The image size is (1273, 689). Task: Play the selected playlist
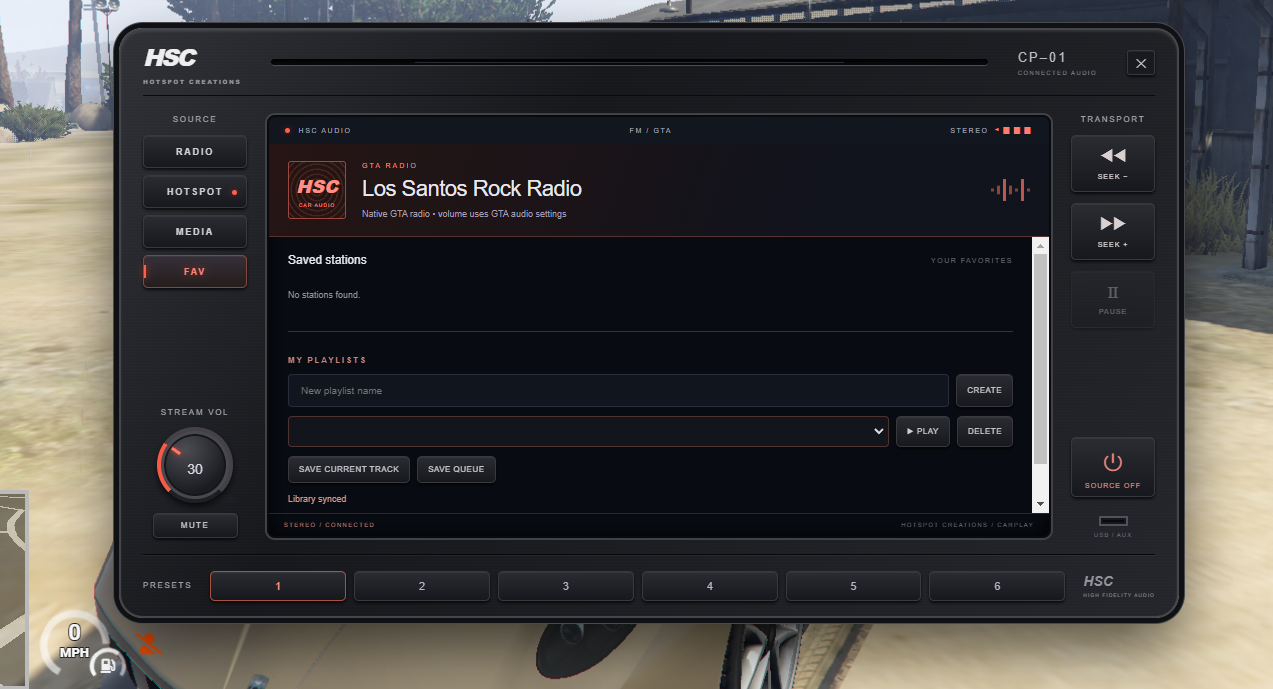(923, 431)
